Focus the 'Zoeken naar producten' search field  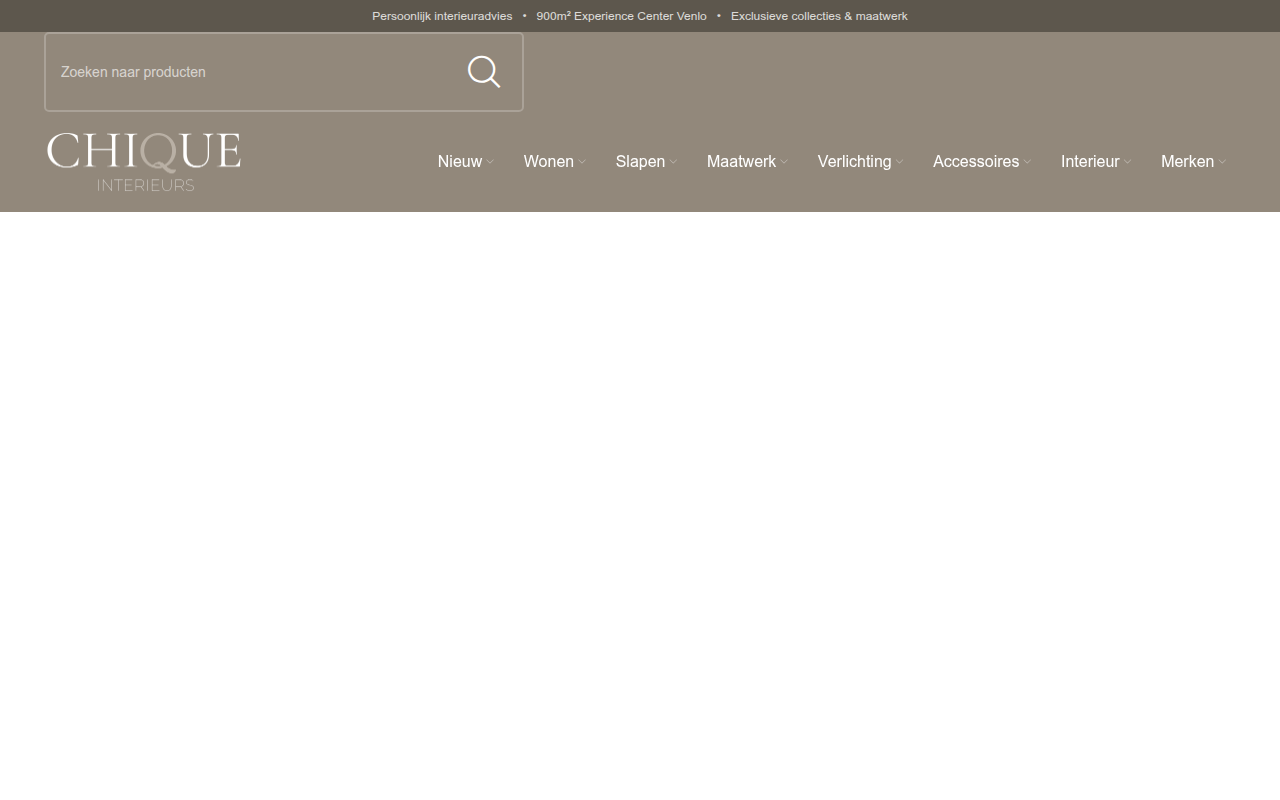284,72
